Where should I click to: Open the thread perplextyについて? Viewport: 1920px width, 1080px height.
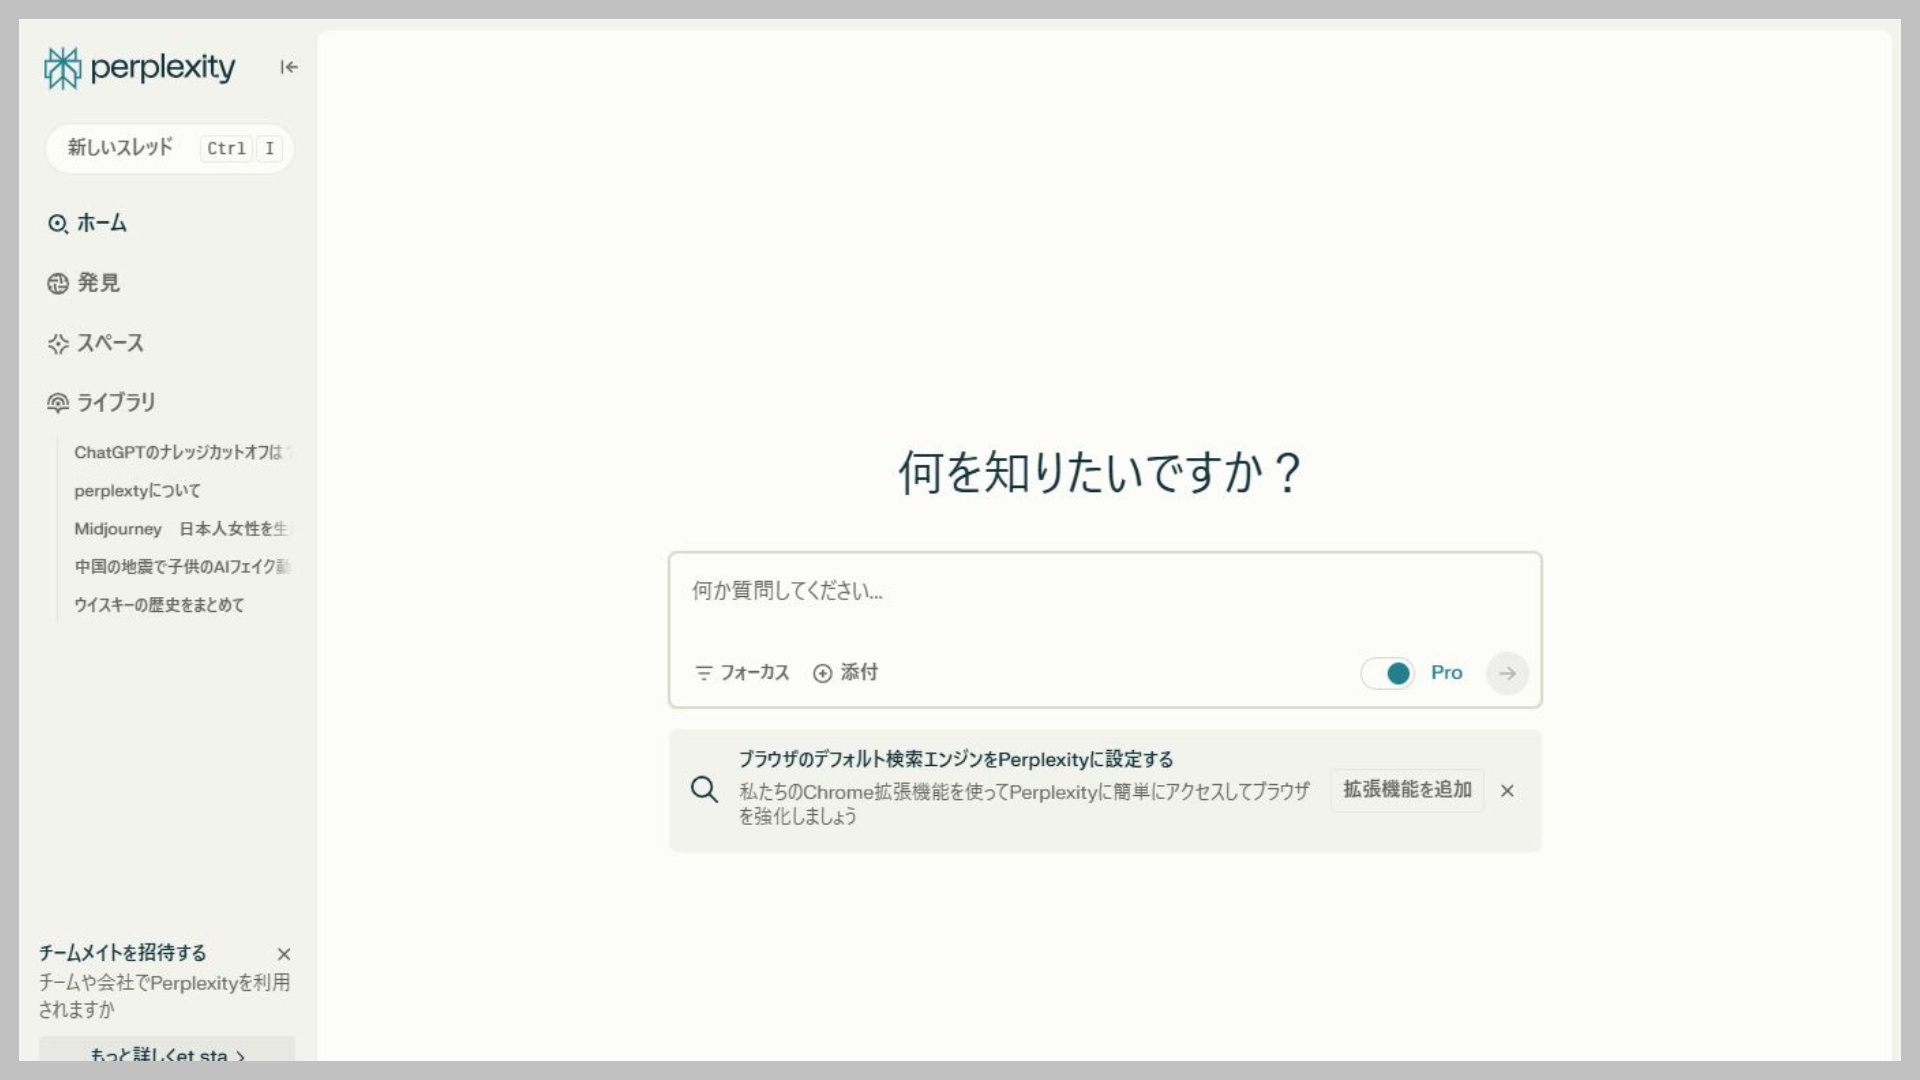click(x=137, y=490)
